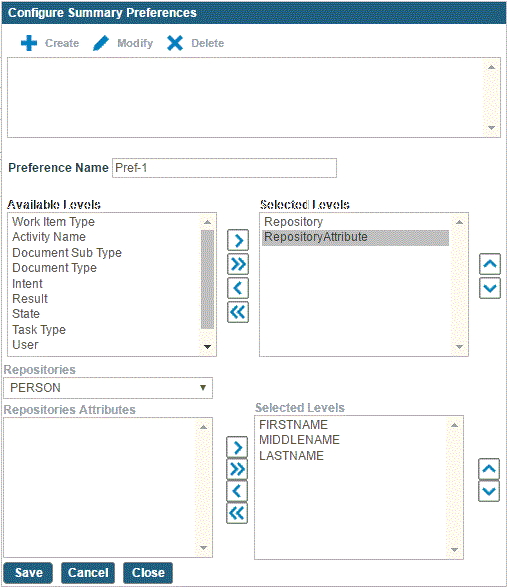Move RepositoryAttribute up with the up arrow

point(490,264)
